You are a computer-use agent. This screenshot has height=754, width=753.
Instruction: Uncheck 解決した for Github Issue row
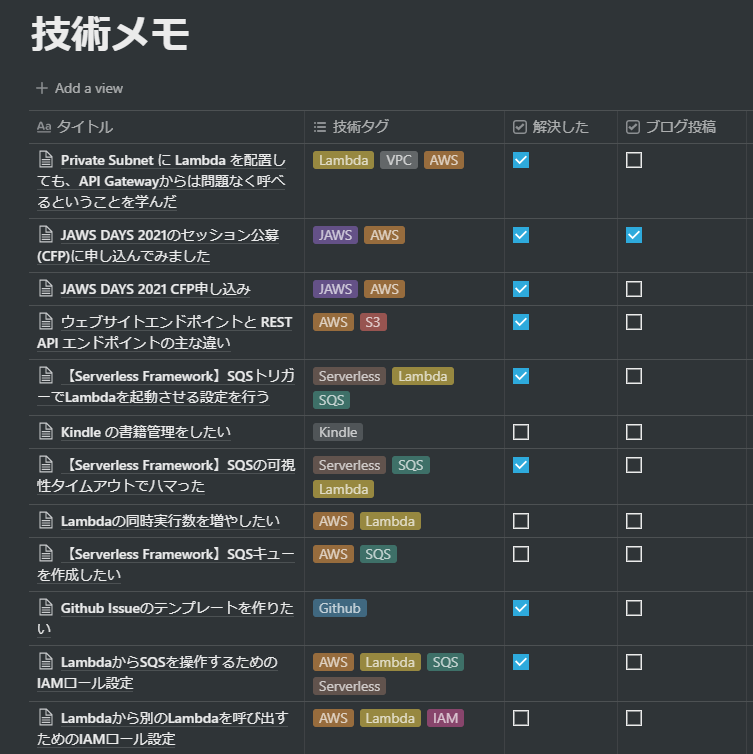point(521,608)
